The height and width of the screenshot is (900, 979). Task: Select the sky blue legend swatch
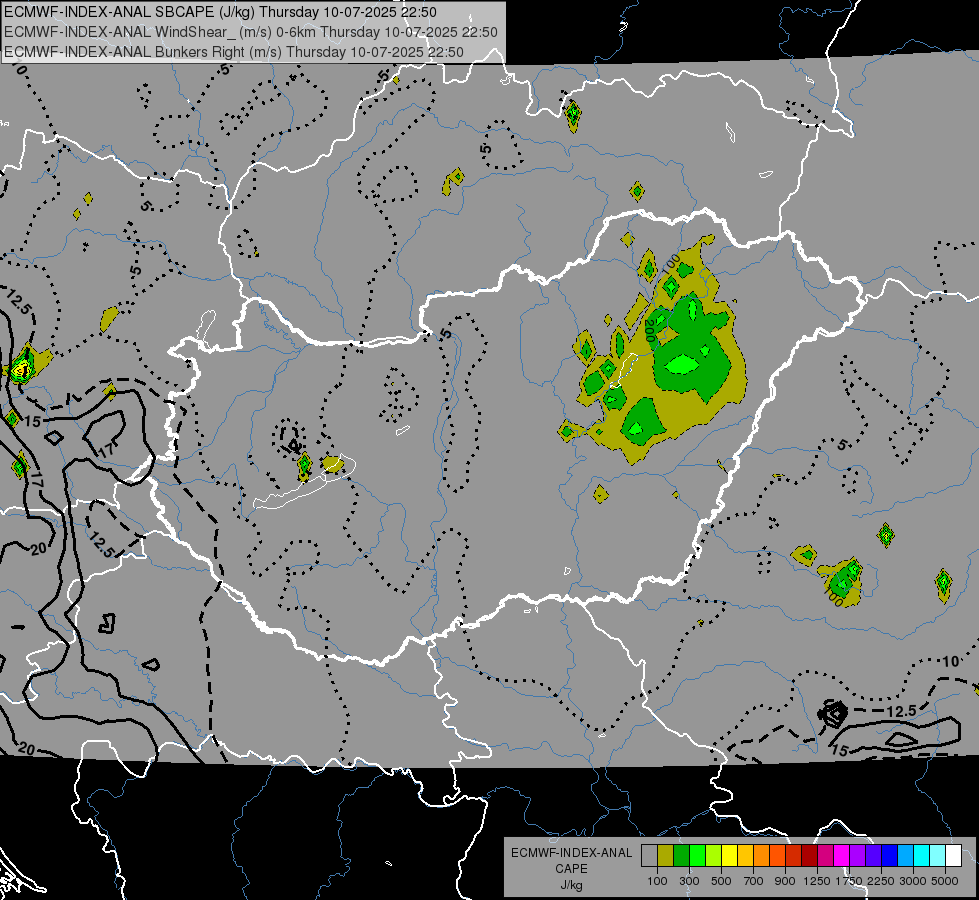click(x=906, y=856)
